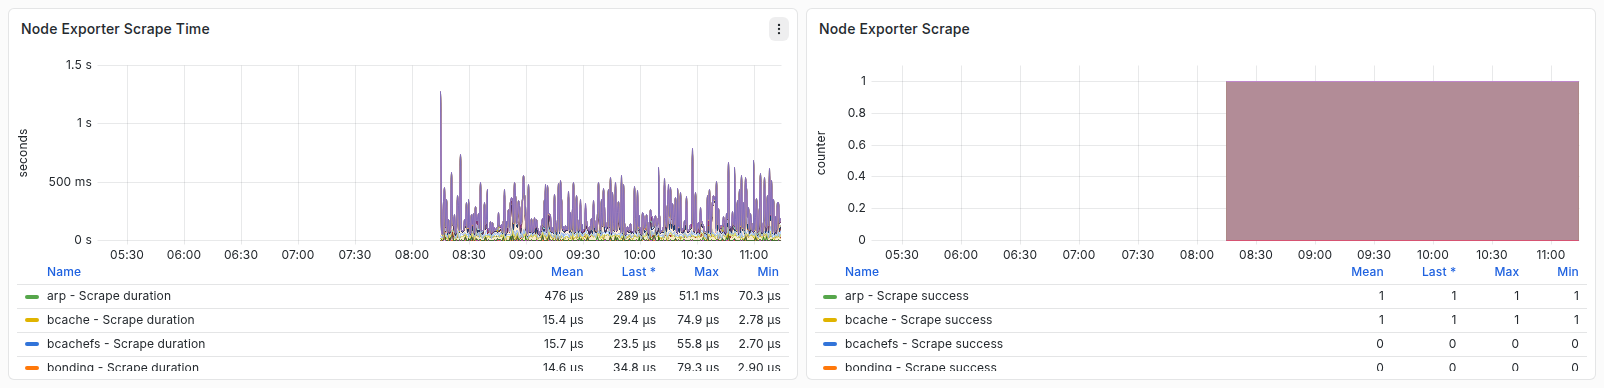
Task: Click the 29.4 µs last value for bcache
Action: point(634,320)
